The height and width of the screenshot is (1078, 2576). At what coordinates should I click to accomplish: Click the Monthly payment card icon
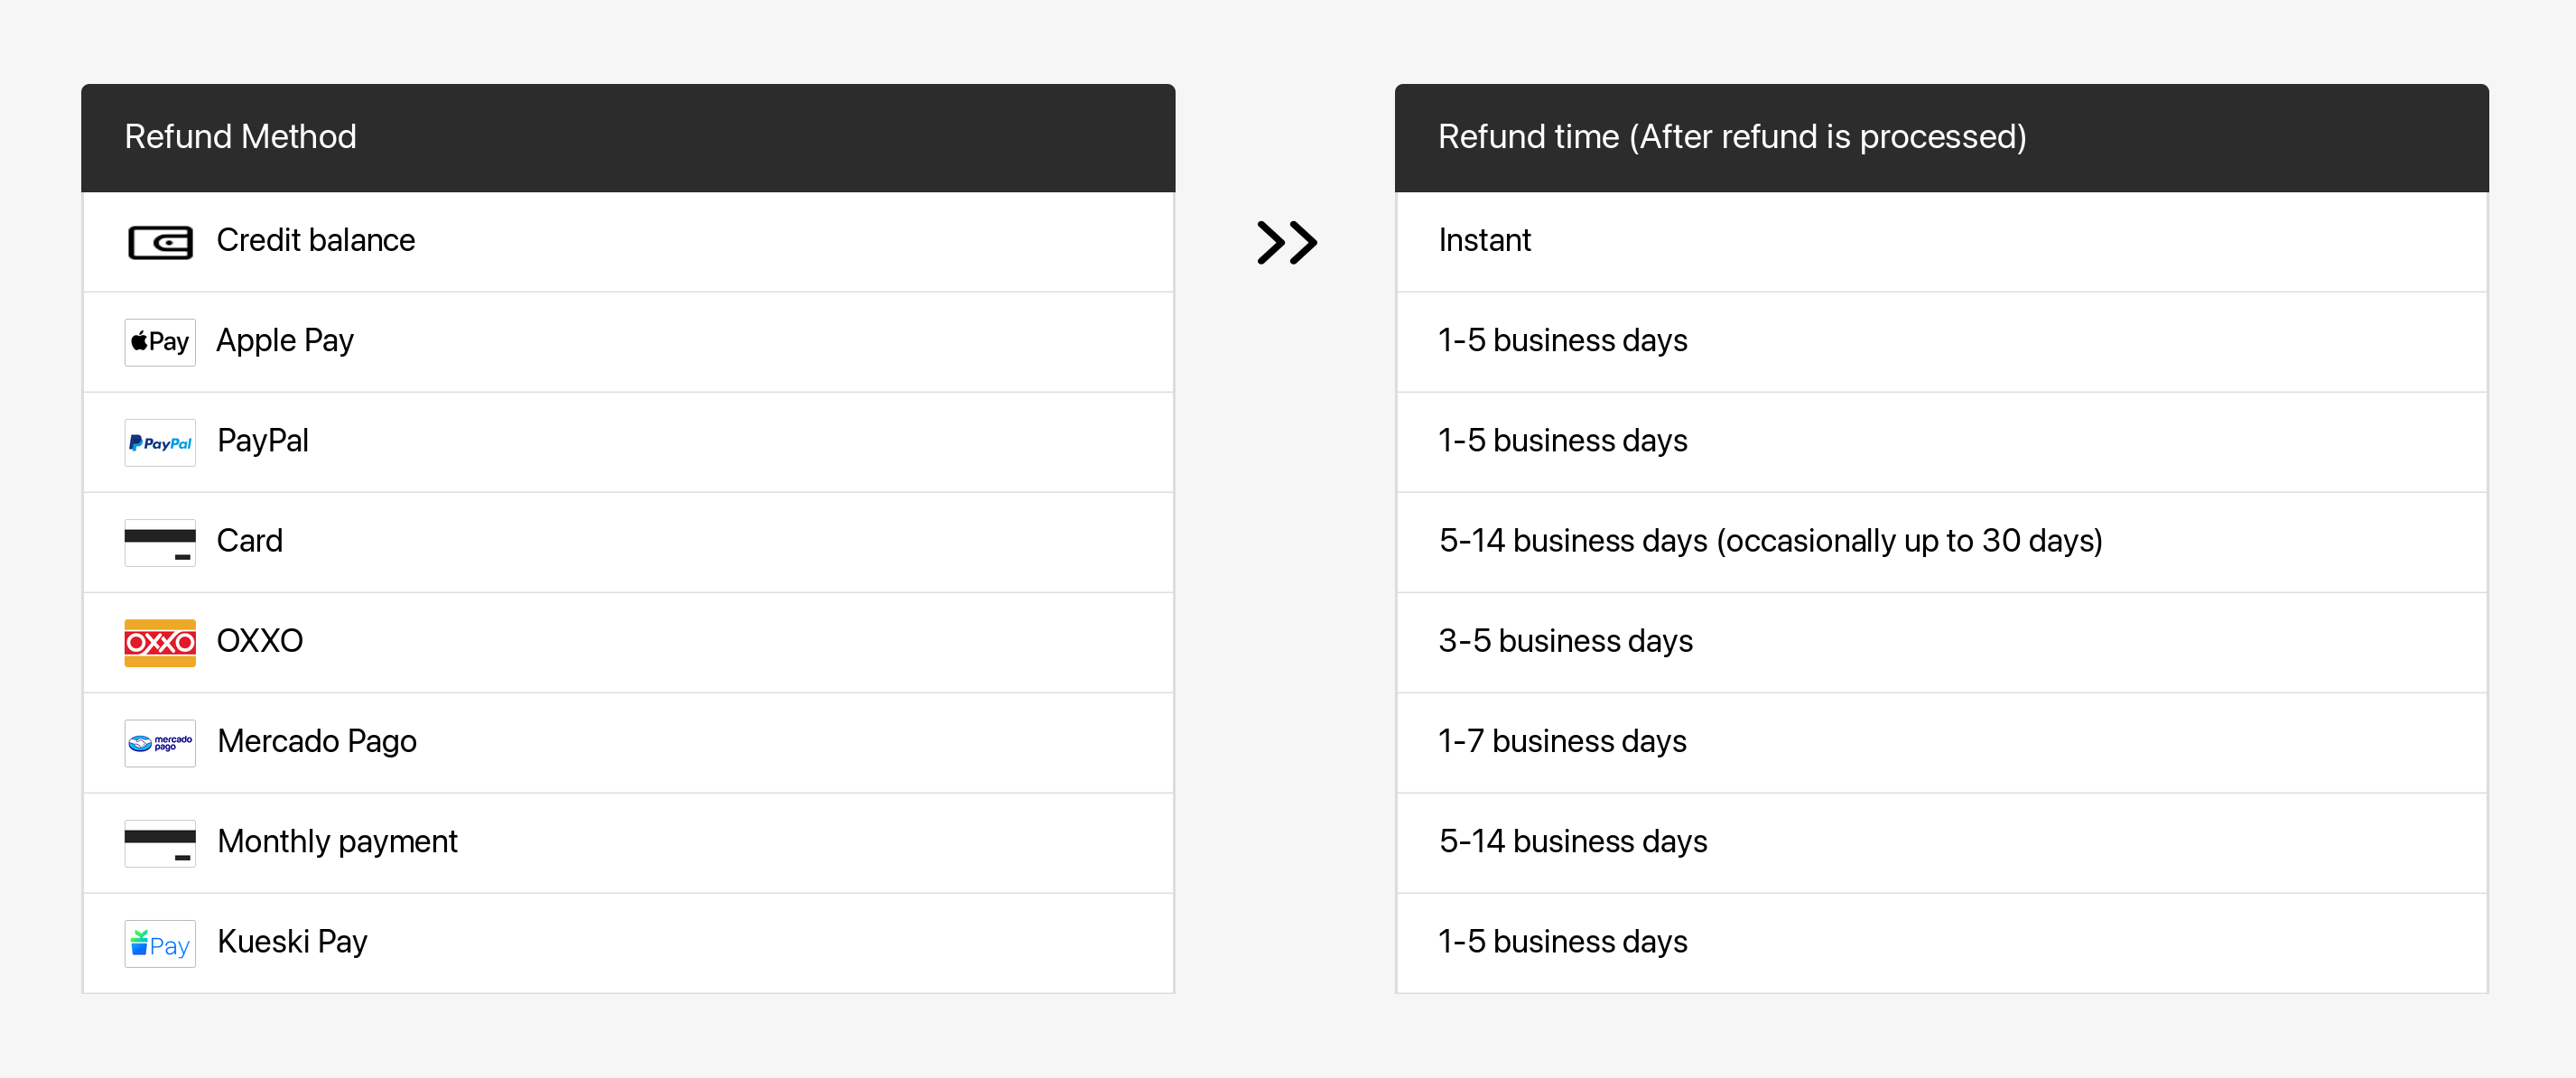160,843
